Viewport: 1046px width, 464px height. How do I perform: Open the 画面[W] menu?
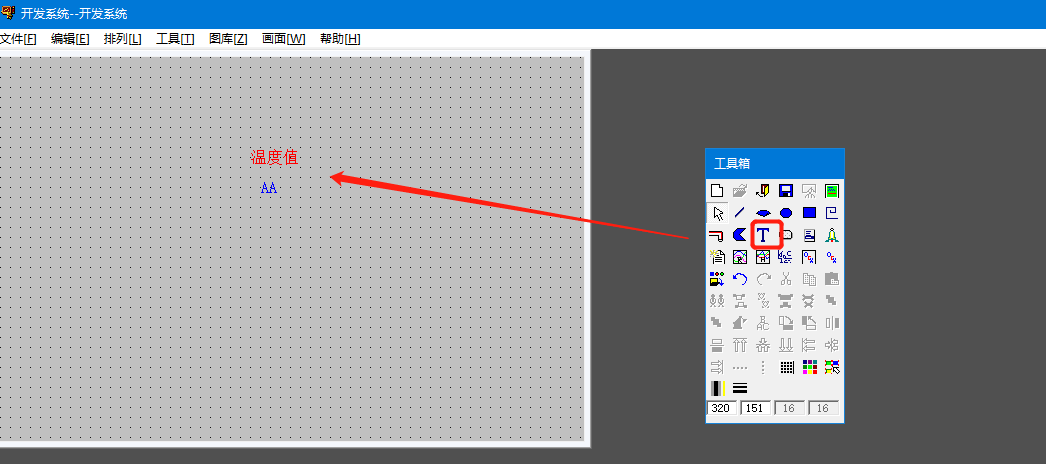[284, 39]
